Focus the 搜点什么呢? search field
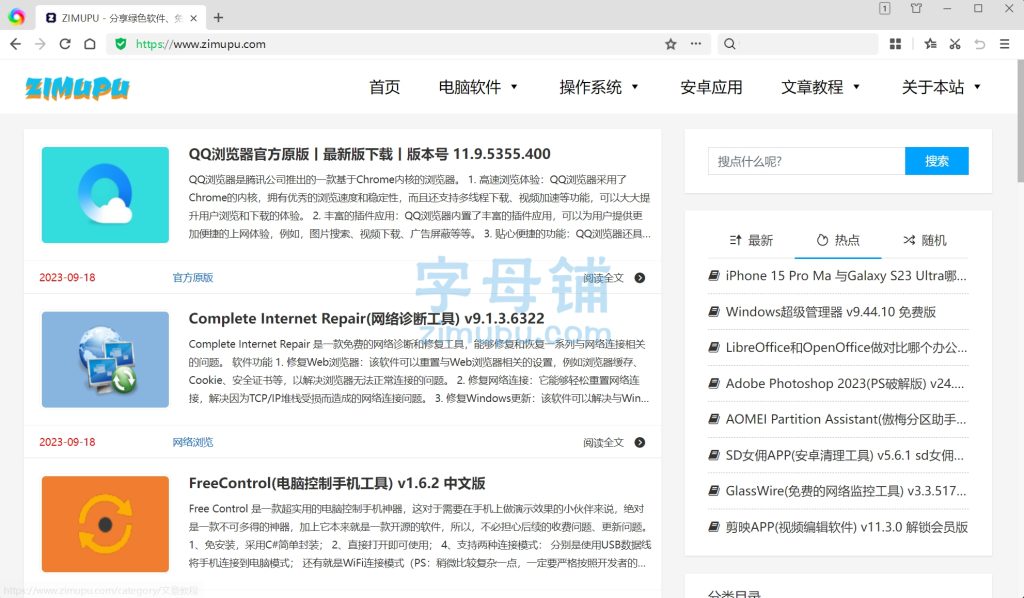1024x598 pixels. pos(807,161)
